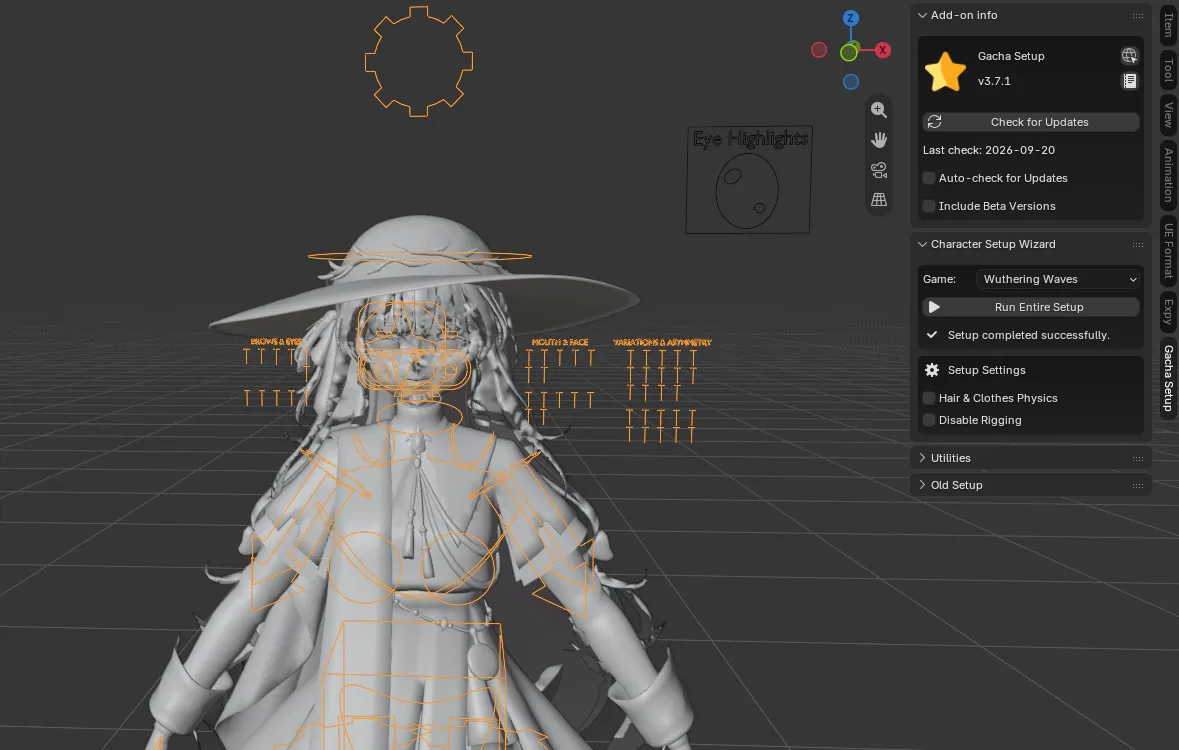Click the pan view hand icon
The width and height of the screenshot is (1179, 750).
pos(878,140)
